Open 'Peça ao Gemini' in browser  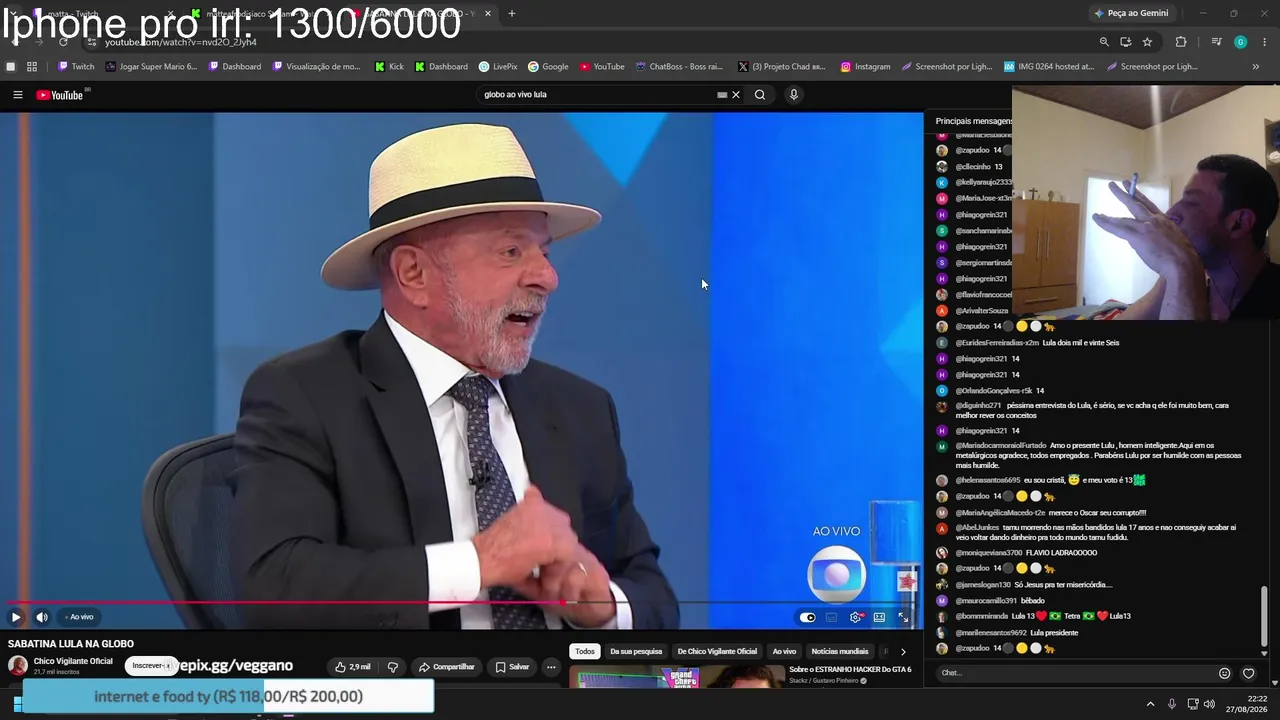[1131, 13]
